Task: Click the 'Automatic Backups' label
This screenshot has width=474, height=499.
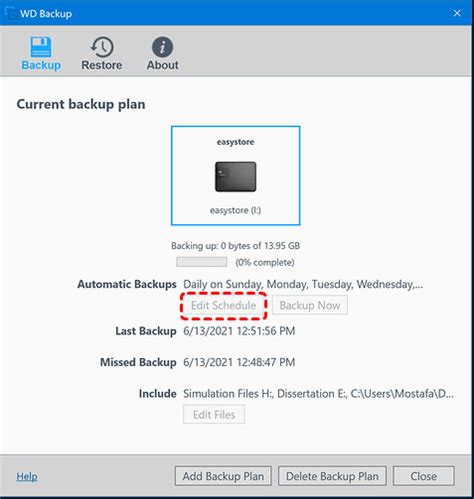Action: pos(127,284)
